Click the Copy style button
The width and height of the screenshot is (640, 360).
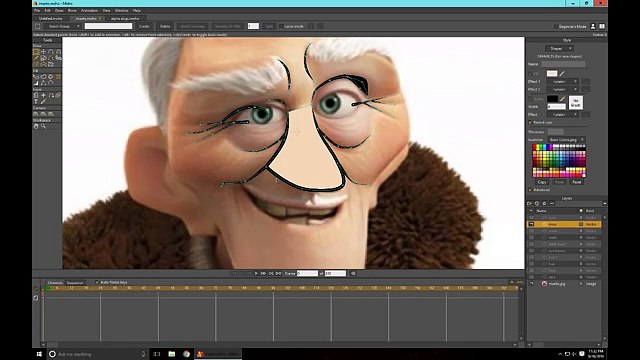tap(542, 182)
